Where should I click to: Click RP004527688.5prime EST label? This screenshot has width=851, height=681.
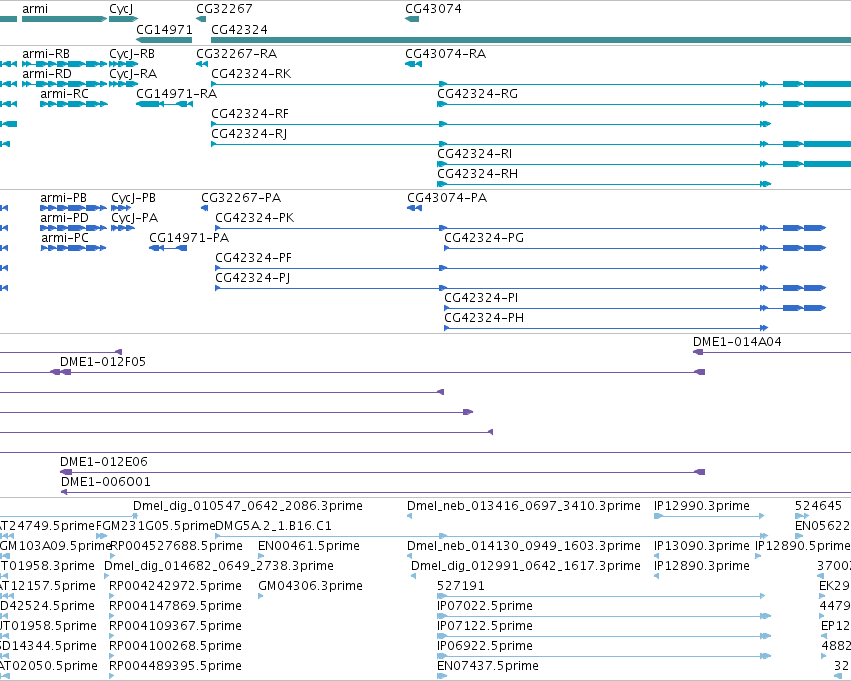[176, 546]
